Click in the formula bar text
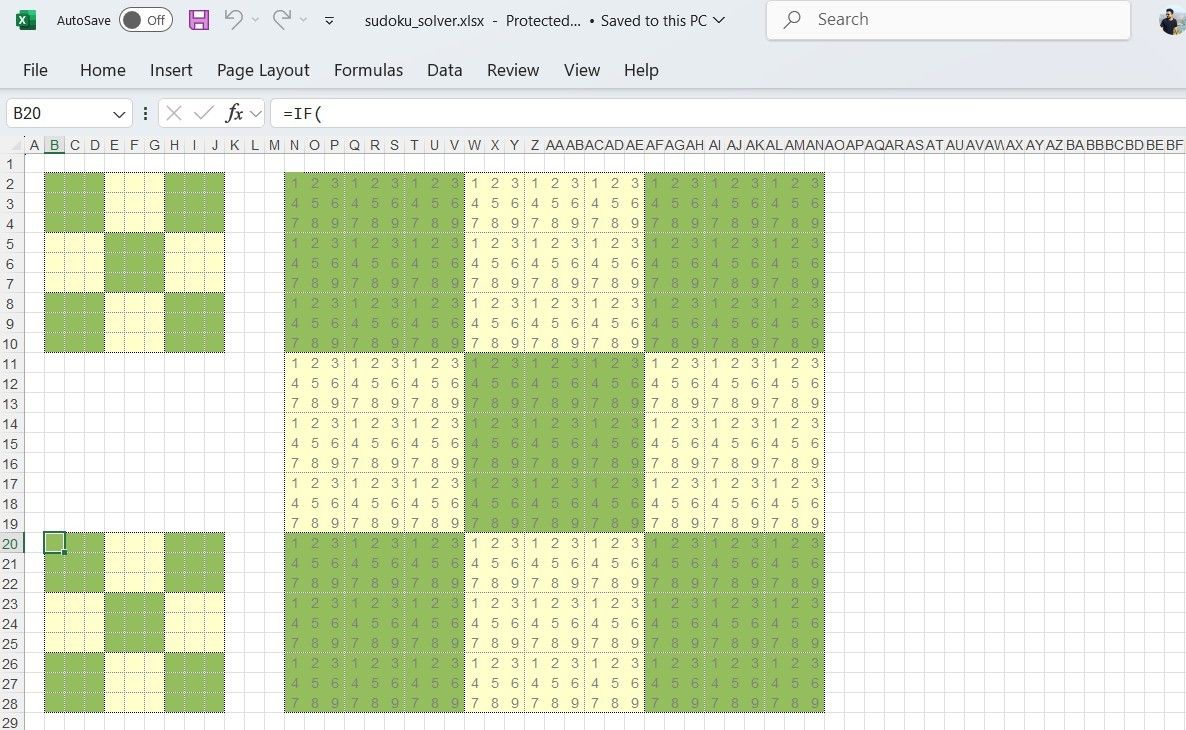 pyautogui.click(x=700, y=114)
